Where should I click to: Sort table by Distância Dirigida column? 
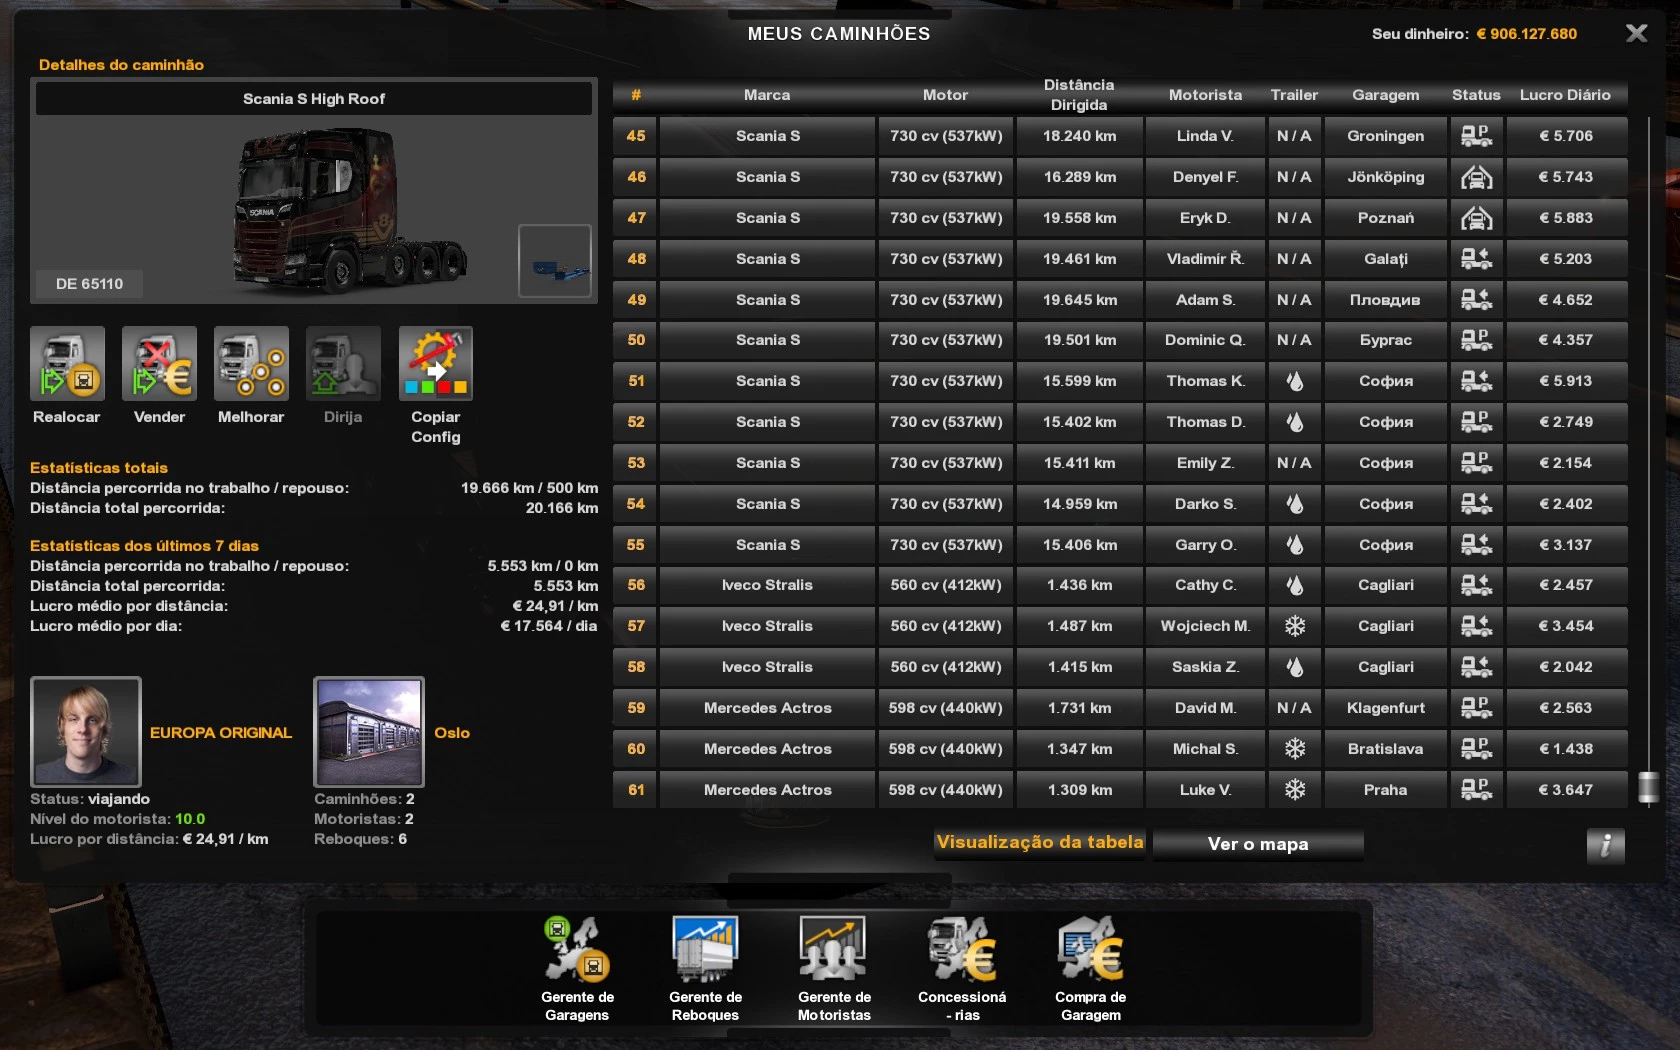click(1078, 95)
